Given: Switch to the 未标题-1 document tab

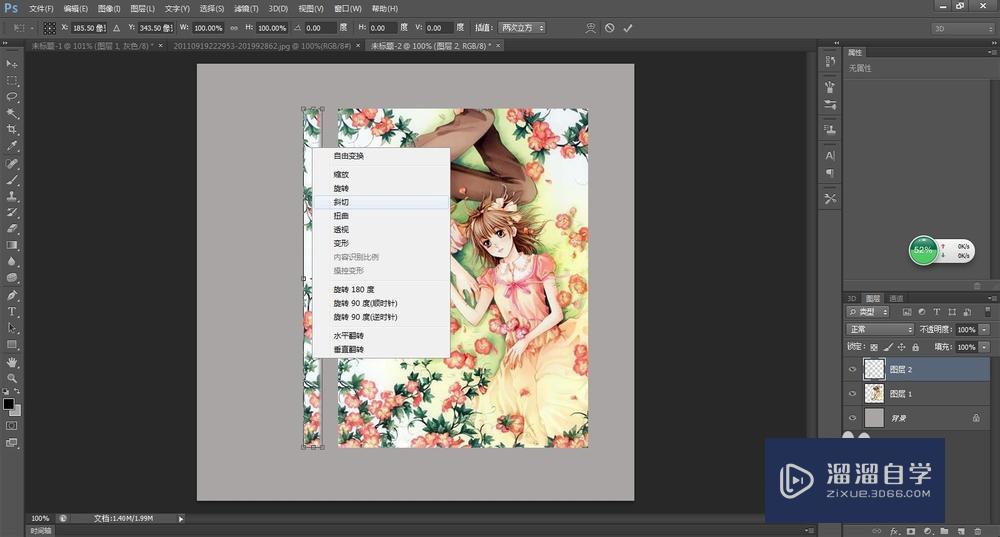Looking at the screenshot, I should click(90, 46).
